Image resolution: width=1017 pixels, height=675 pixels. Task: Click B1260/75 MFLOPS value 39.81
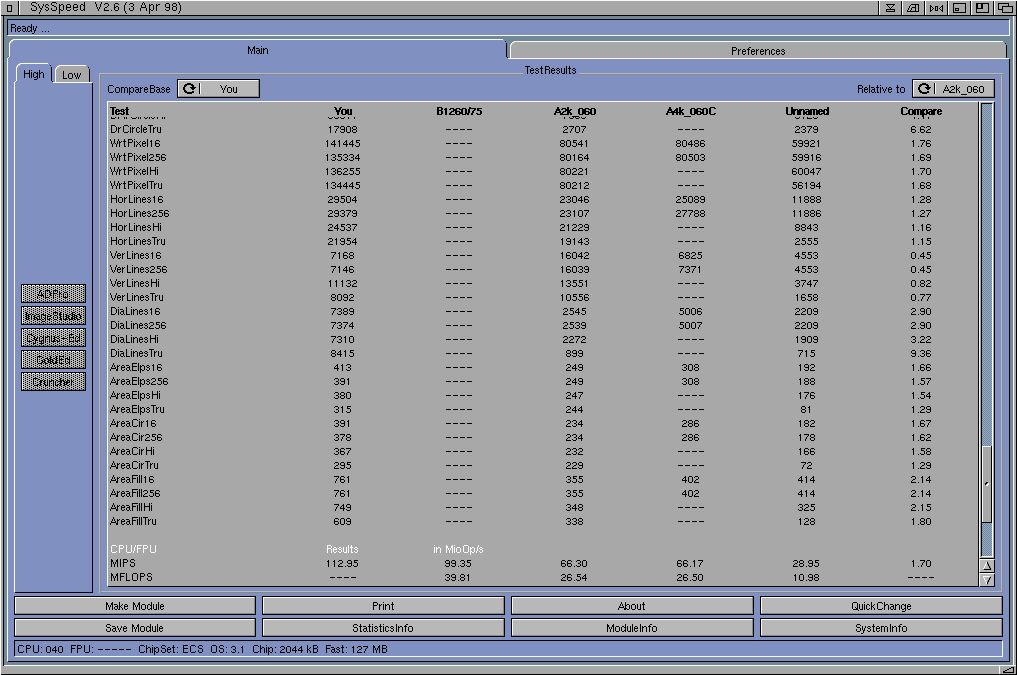click(458, 577)
